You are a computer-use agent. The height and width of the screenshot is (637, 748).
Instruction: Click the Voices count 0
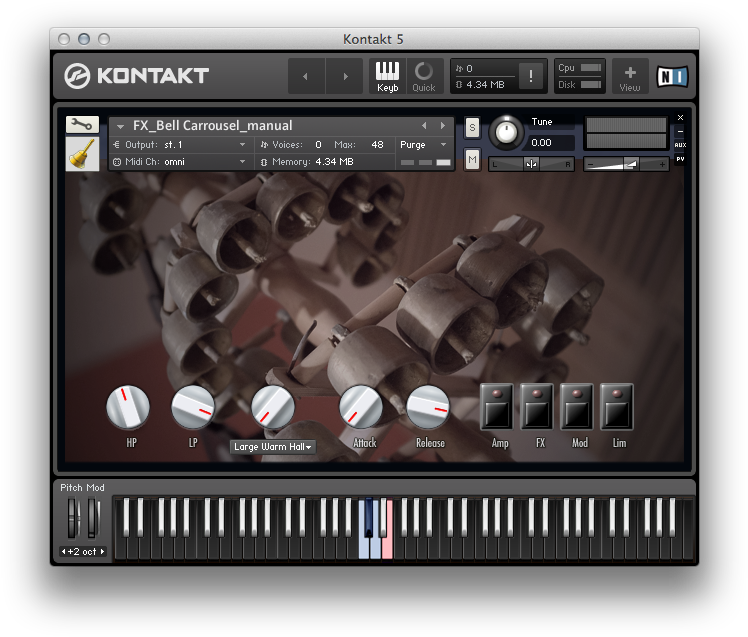click(x=318, y=145)
